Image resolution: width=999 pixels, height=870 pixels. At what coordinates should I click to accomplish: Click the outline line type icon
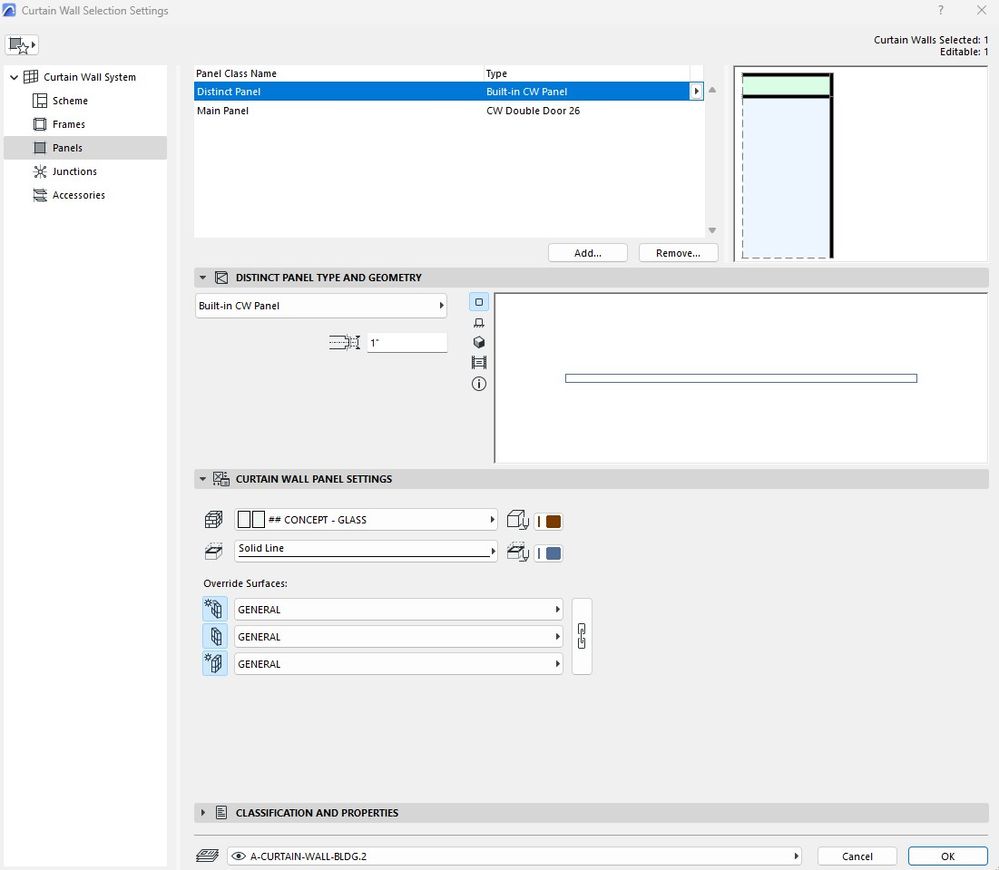click(x=213, y=552)
